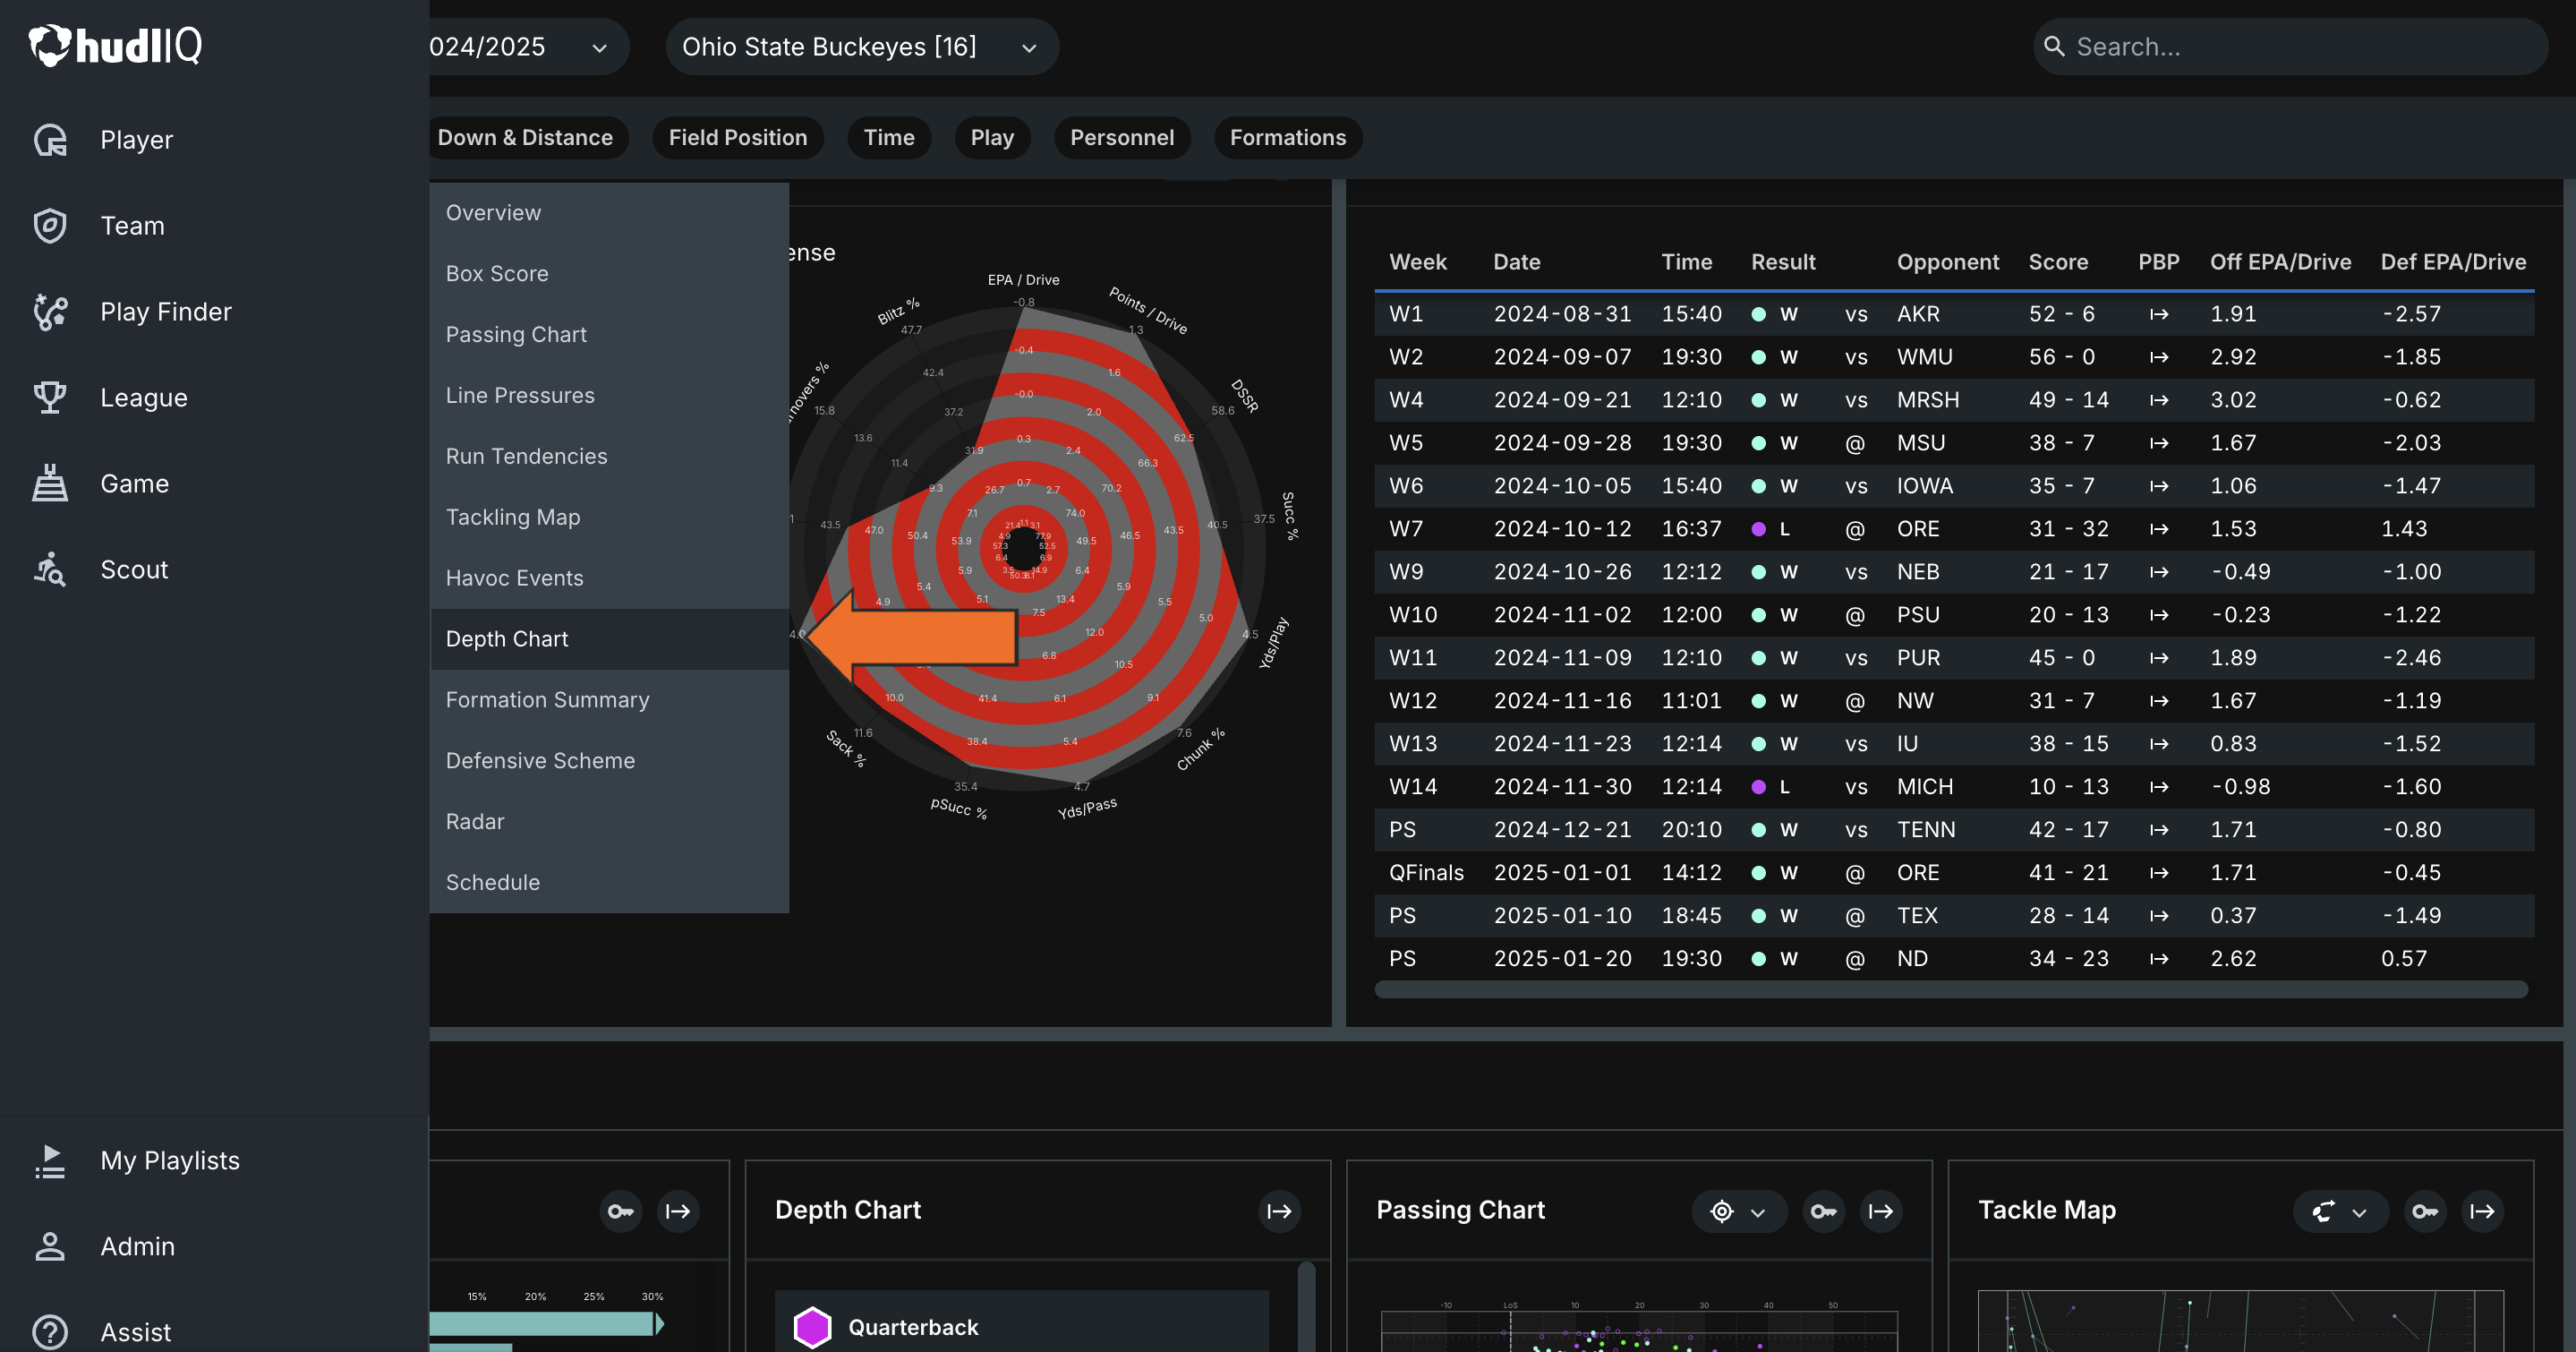Open the Admin person icon
The height and width of the screenshot is (1352, 2576).
50,1247
